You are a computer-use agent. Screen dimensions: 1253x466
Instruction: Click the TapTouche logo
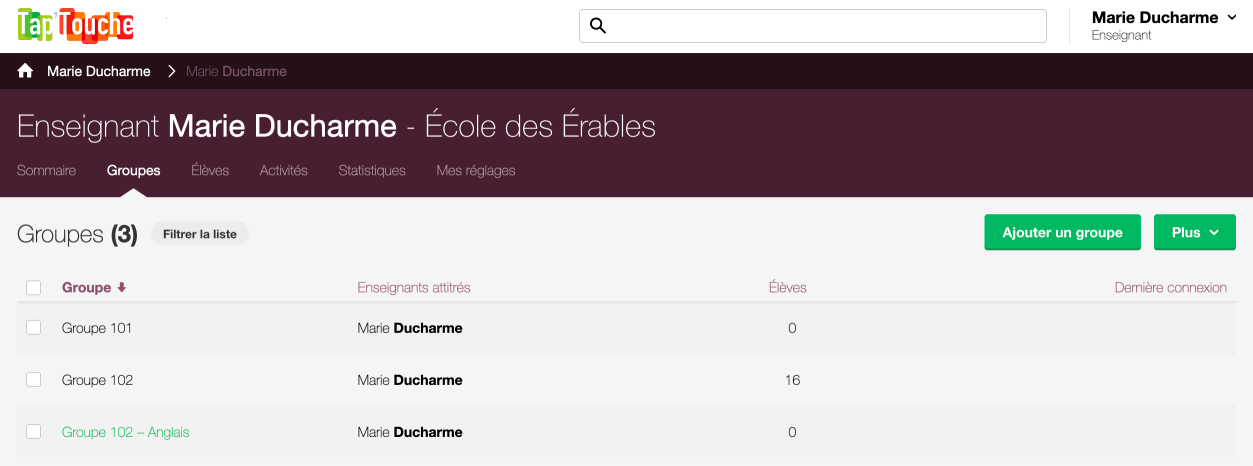[76, 26]
